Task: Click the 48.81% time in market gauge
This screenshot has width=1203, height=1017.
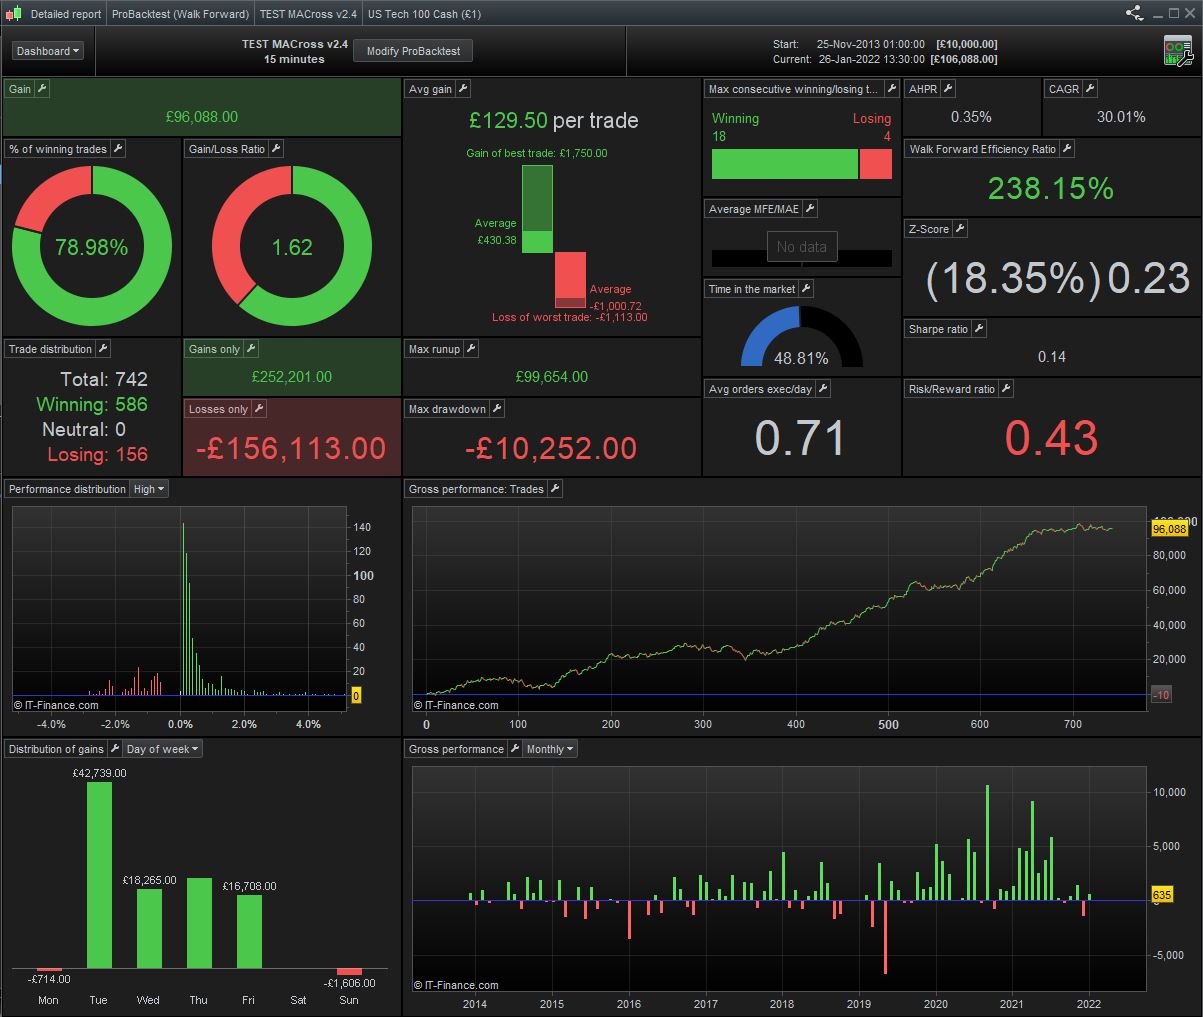Action: [x=801, y=337]
